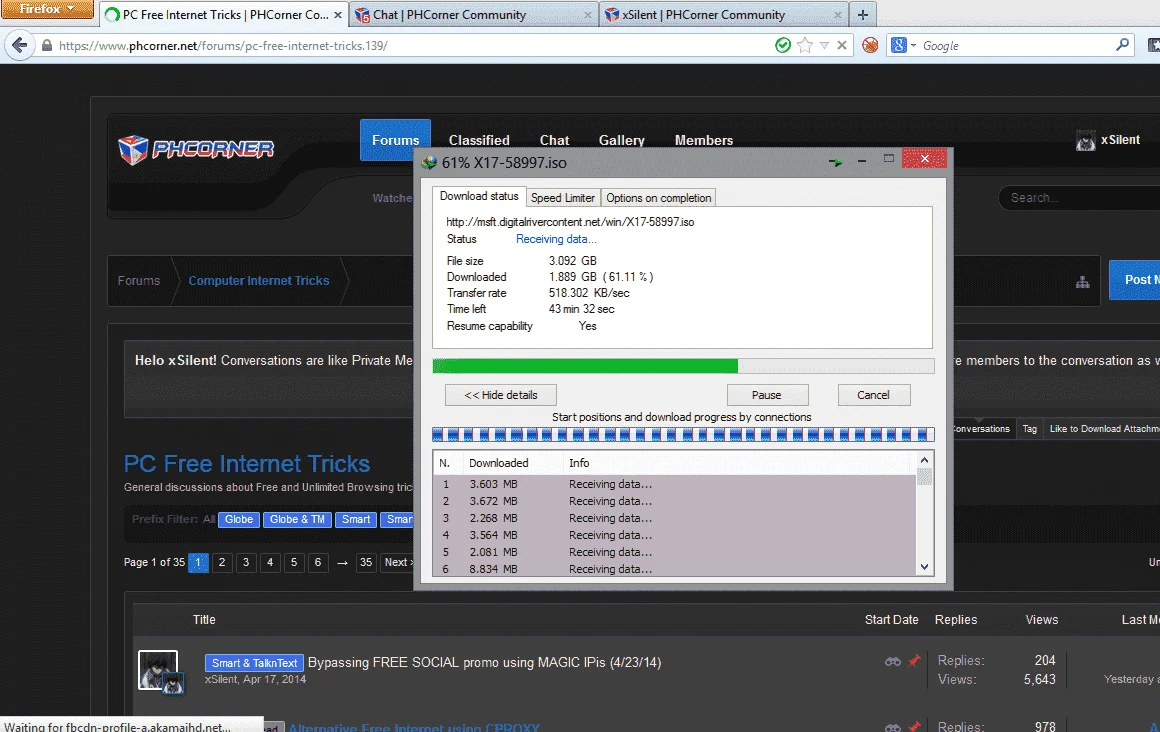
Task: Click the Hide details button
Action: pos(501,395)
